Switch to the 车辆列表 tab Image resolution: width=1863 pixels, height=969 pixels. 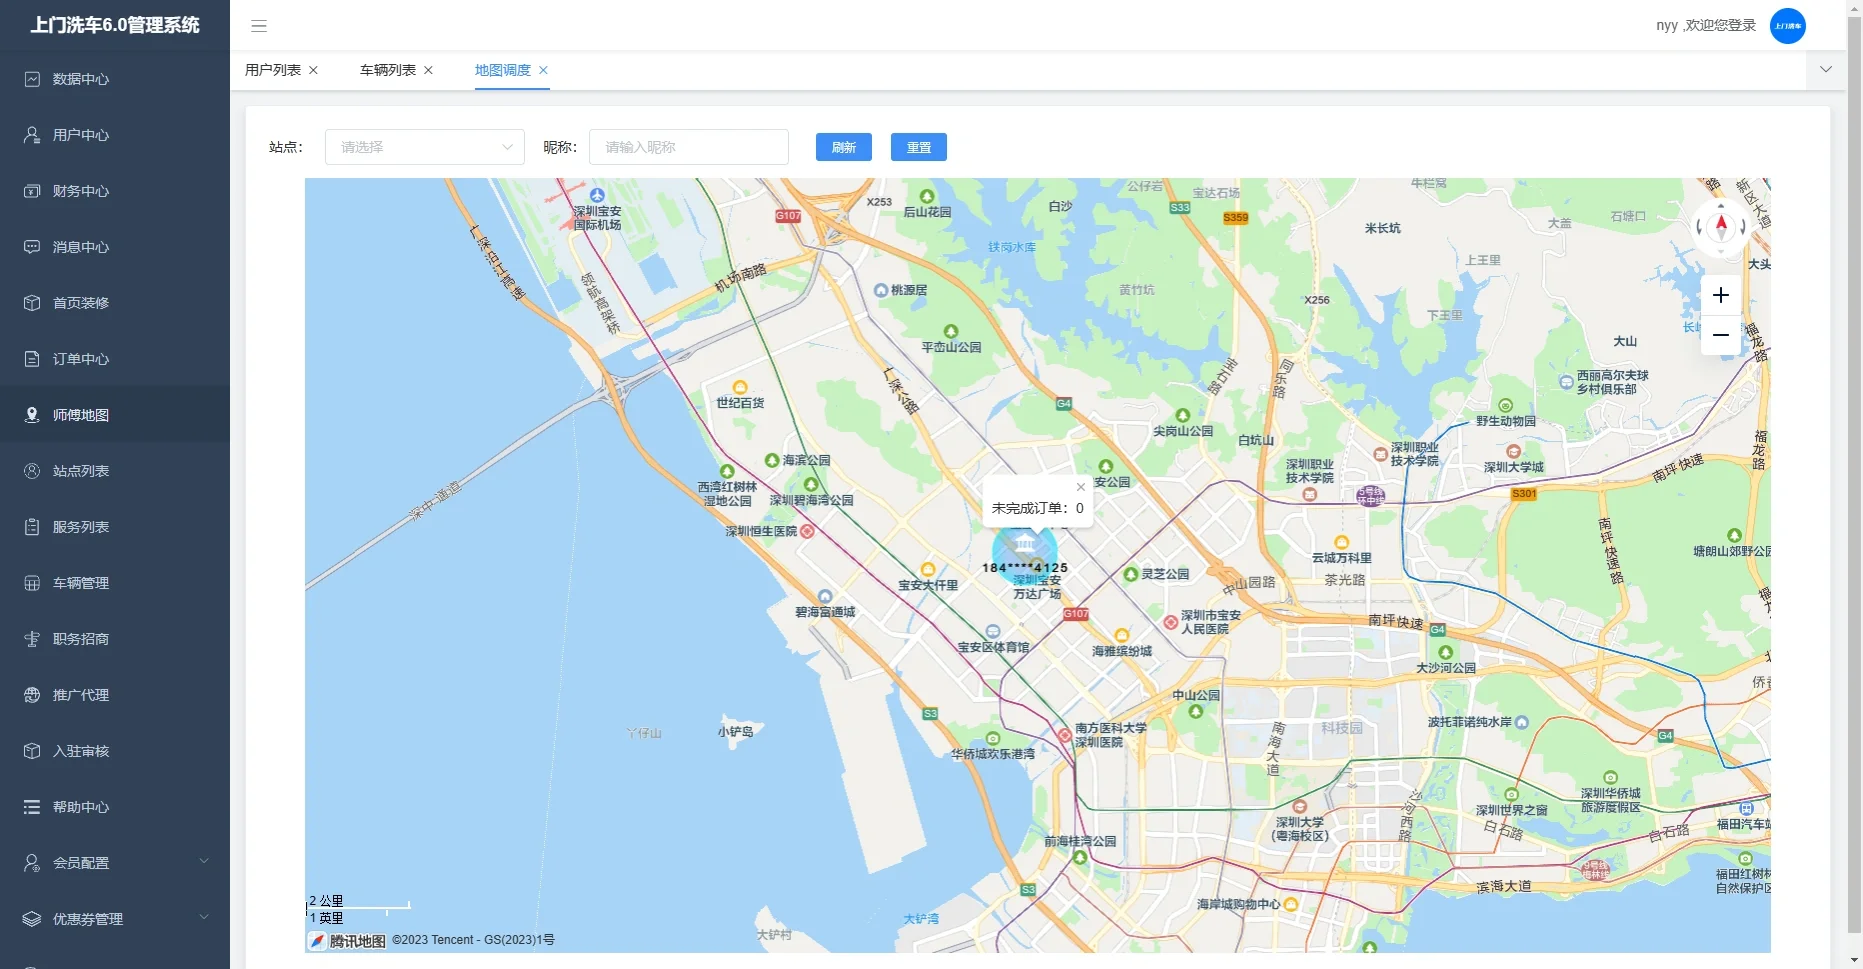click(x=388, y=70)
